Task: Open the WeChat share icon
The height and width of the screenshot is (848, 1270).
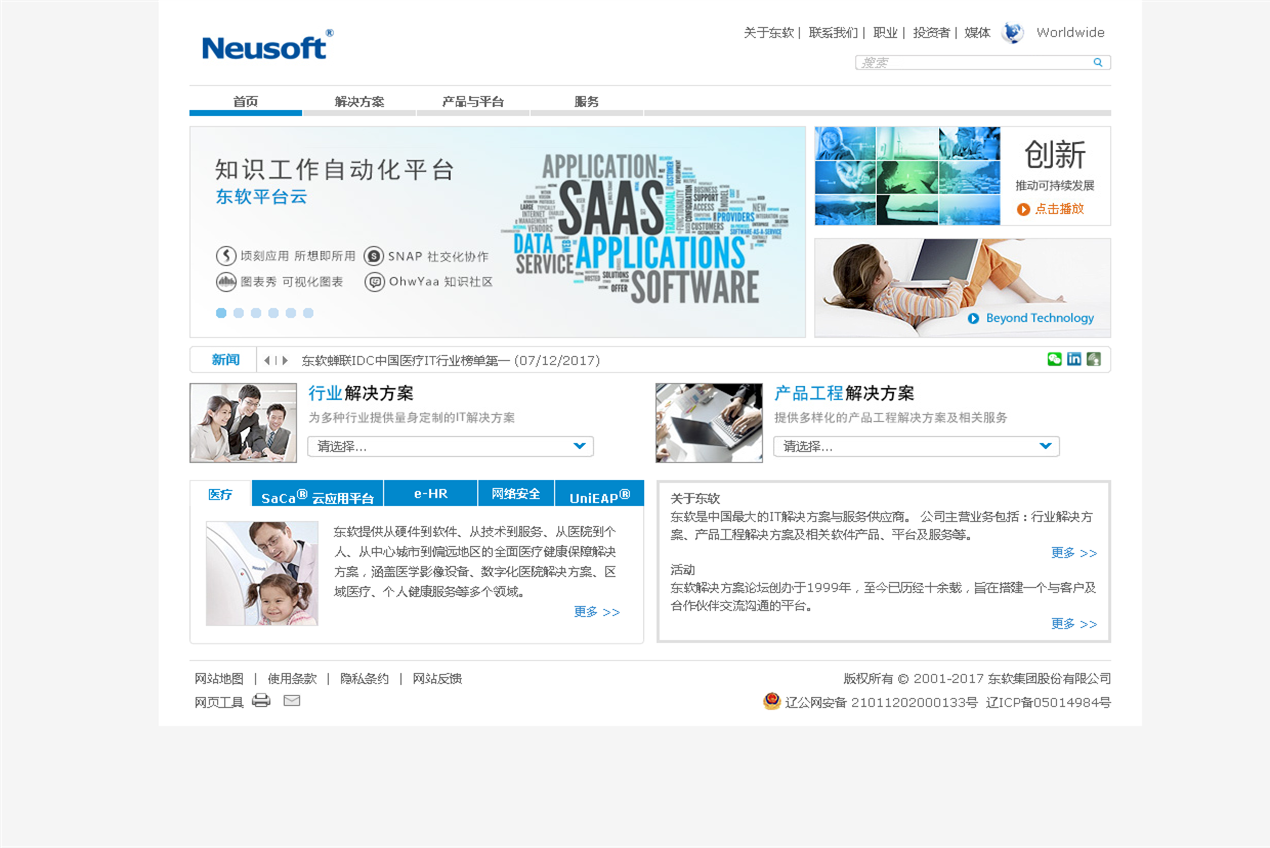Action: [1055, 359]
